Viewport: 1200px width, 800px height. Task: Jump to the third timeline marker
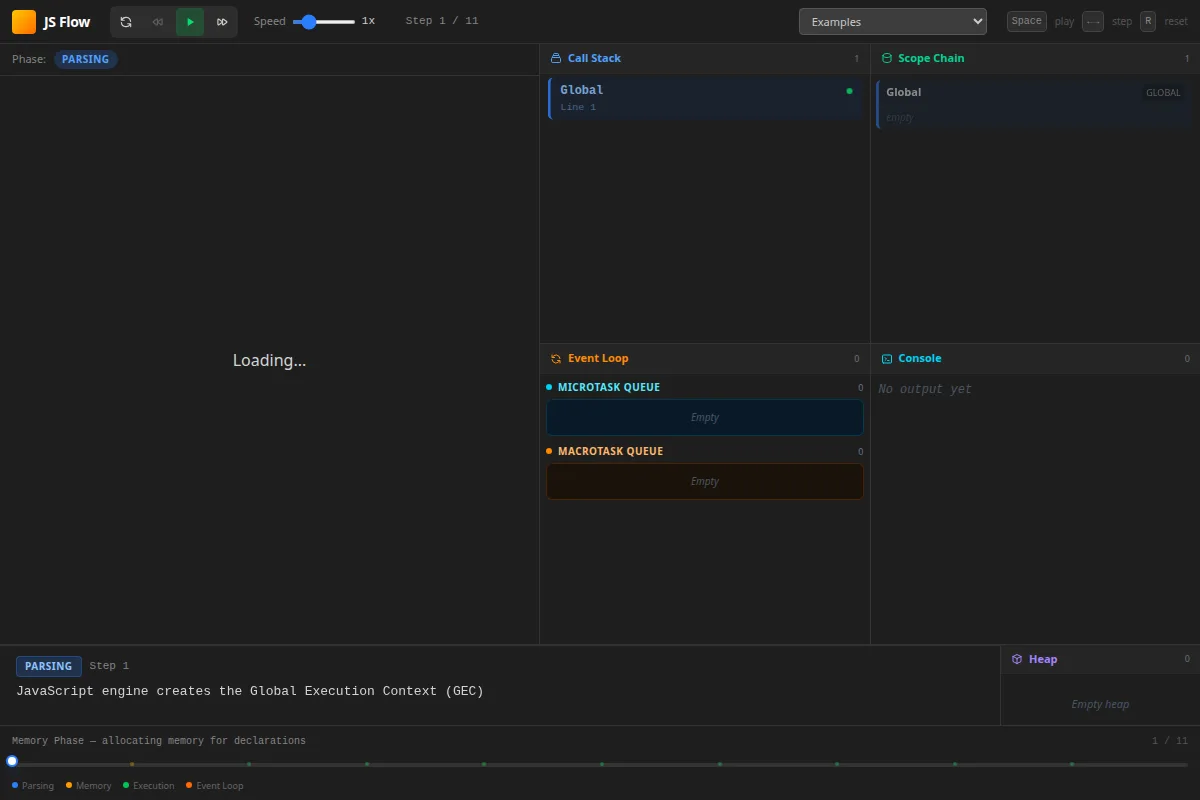pos(249,764)
